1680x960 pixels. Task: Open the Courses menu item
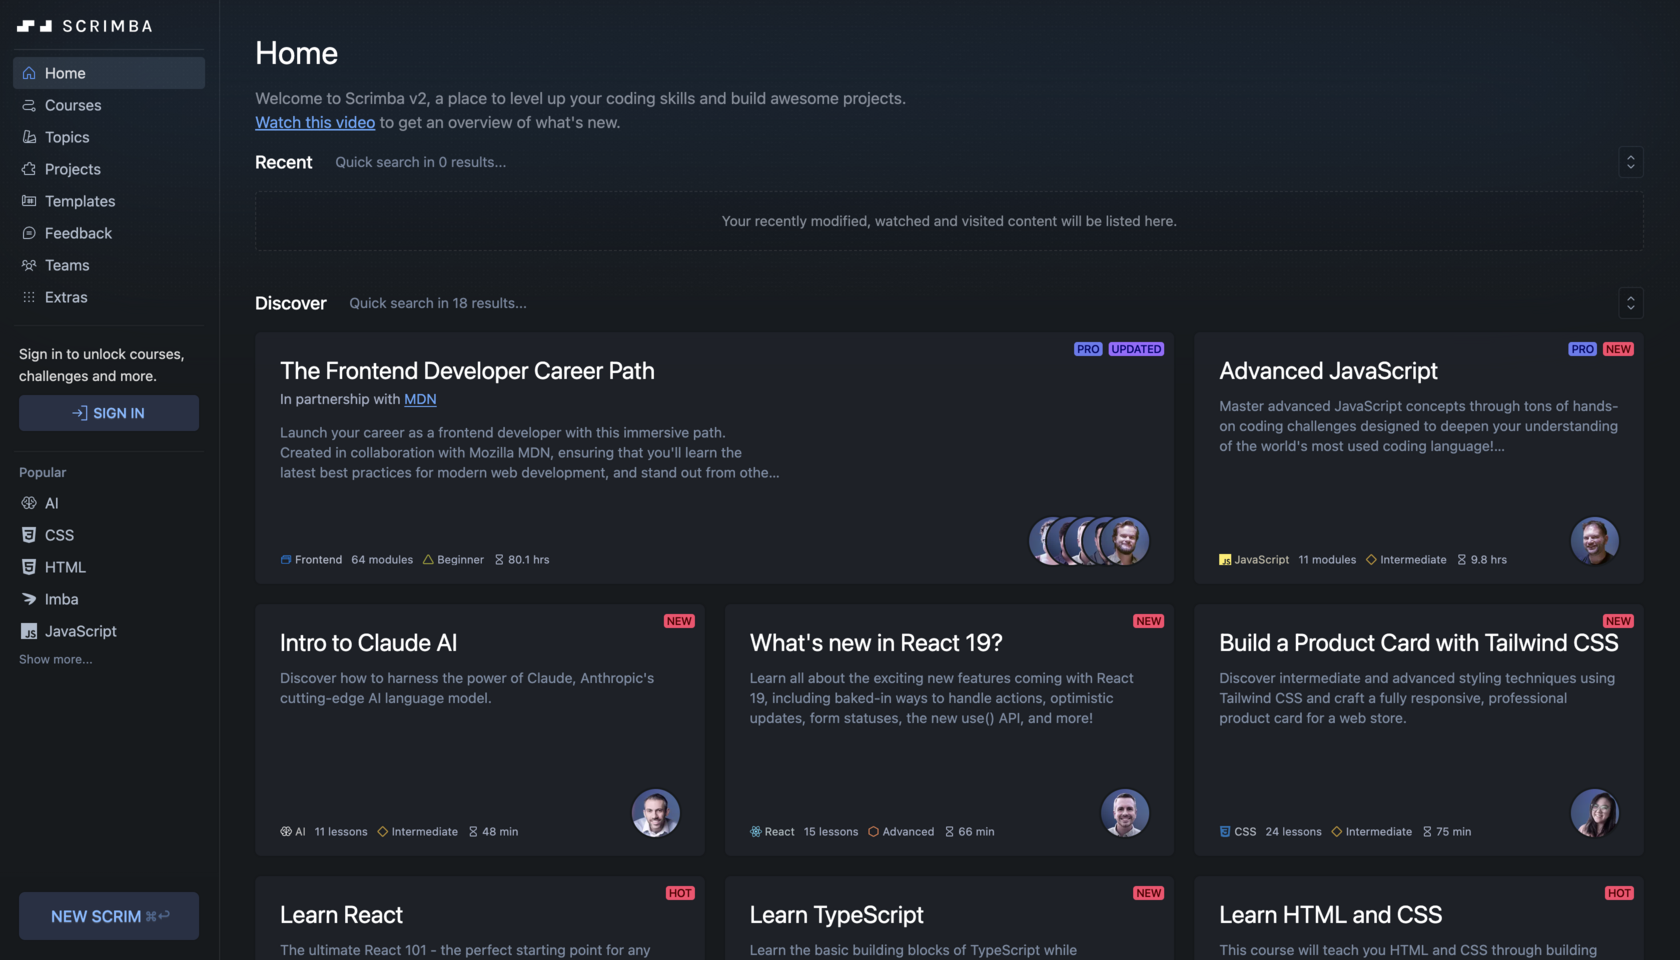pos(109,105)
